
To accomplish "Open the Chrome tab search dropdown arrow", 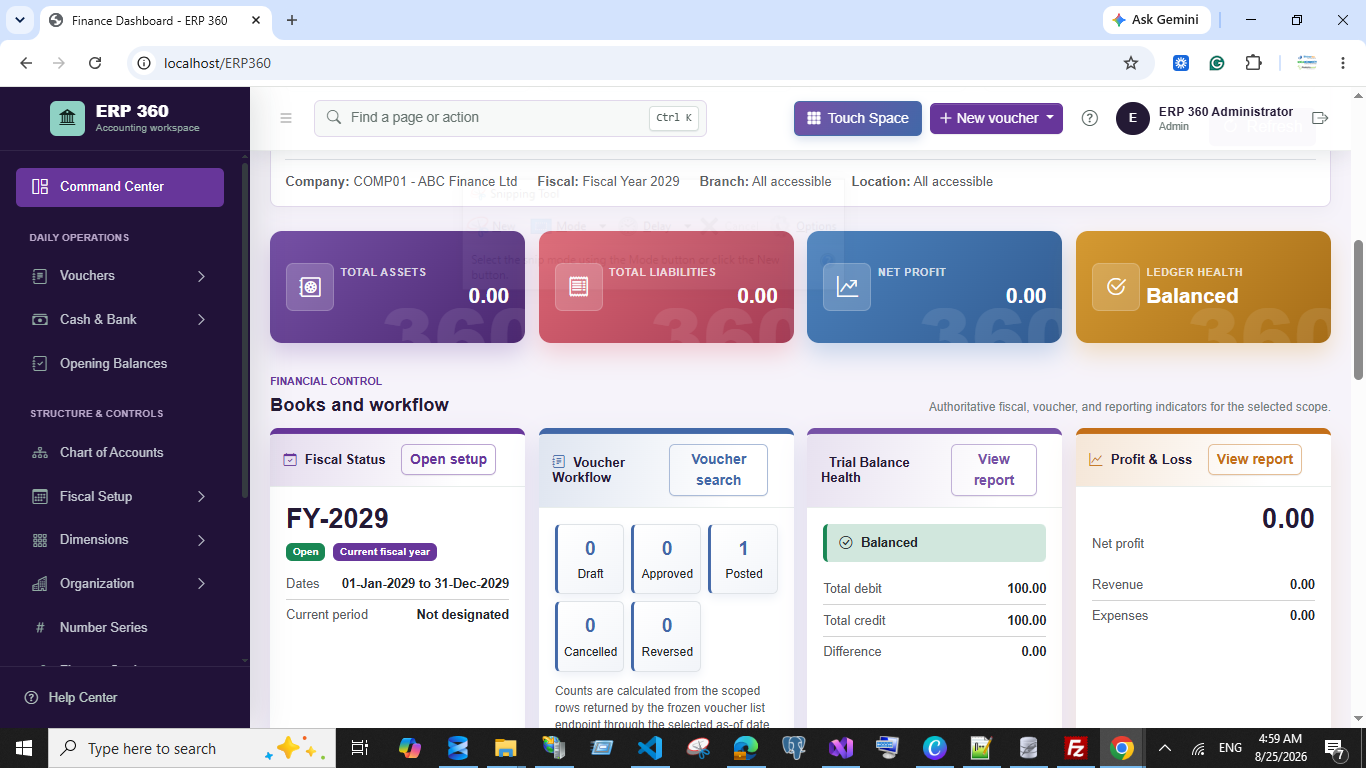I will (19, 20).
